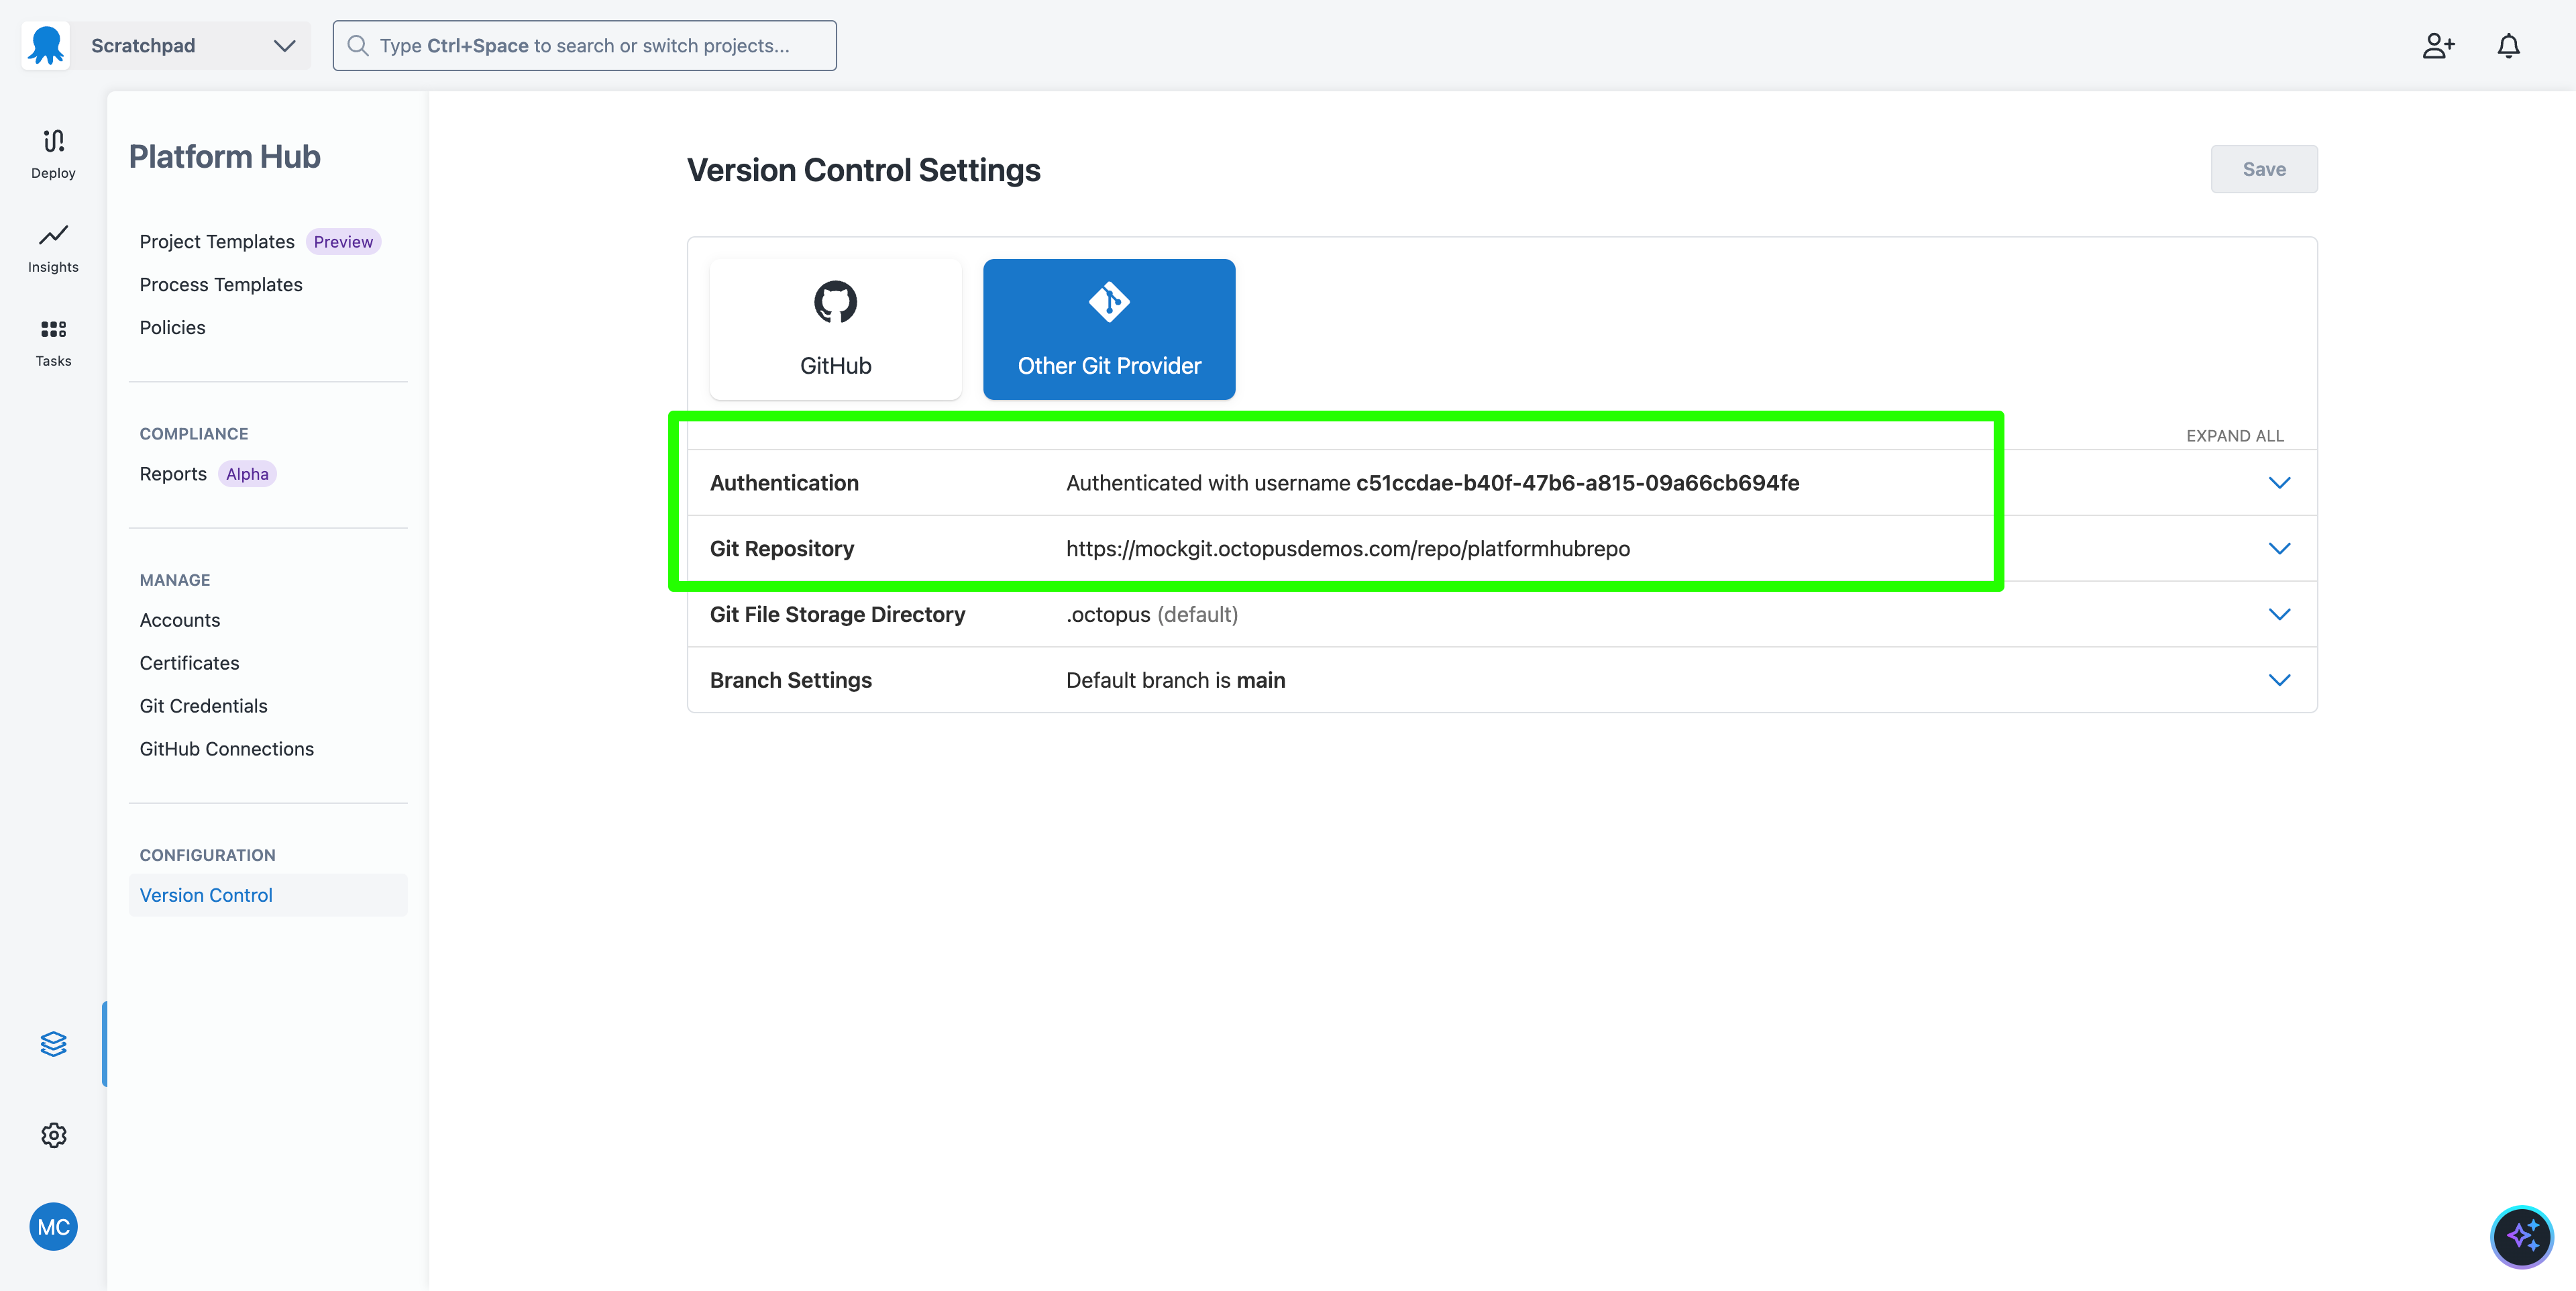Open the Reports page
Viewport: 2576px width, 1291px height.
[173, 474]
